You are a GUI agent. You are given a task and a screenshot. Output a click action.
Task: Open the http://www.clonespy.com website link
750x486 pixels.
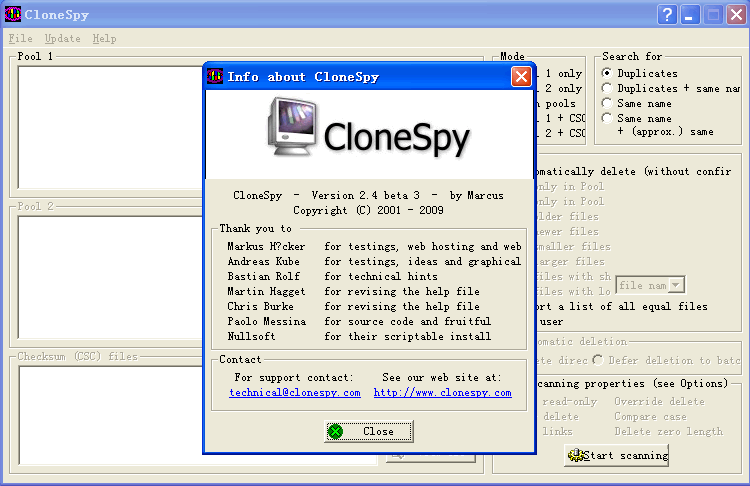pyautogui.click(x=442, y=393)
